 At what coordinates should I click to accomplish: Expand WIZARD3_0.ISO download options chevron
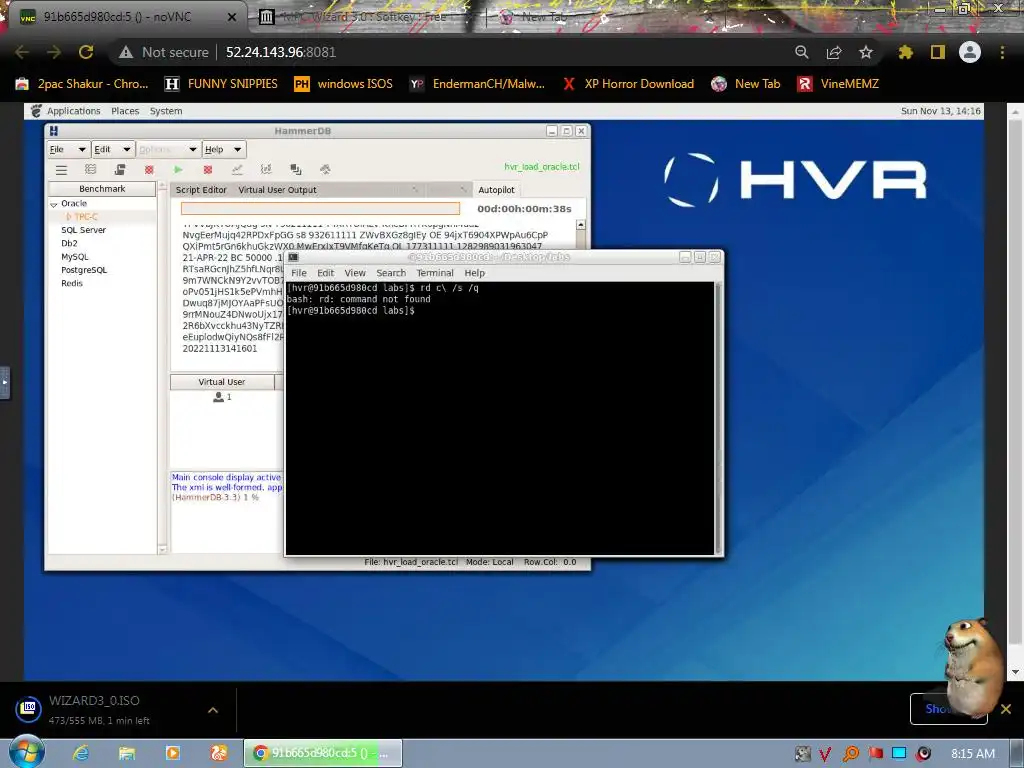pyautogui.click(x=213, y=710)
